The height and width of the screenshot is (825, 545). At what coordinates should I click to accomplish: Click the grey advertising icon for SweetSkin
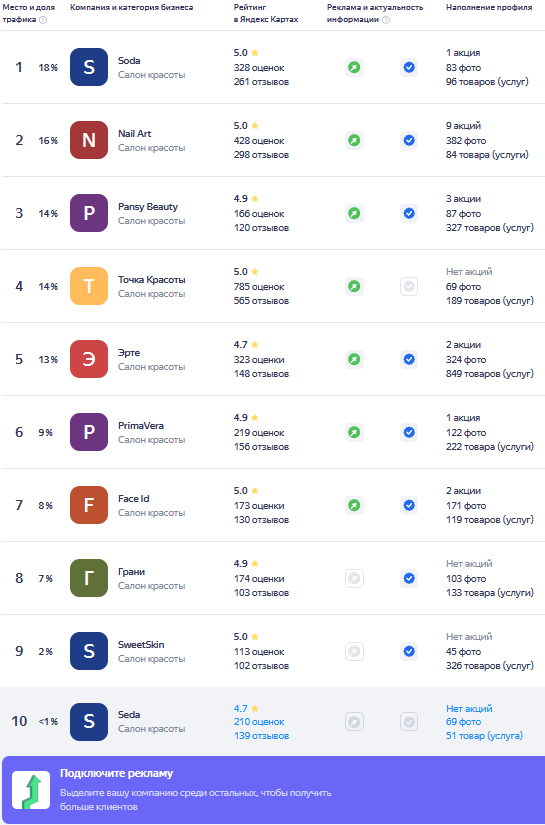(x=355, y=651)
